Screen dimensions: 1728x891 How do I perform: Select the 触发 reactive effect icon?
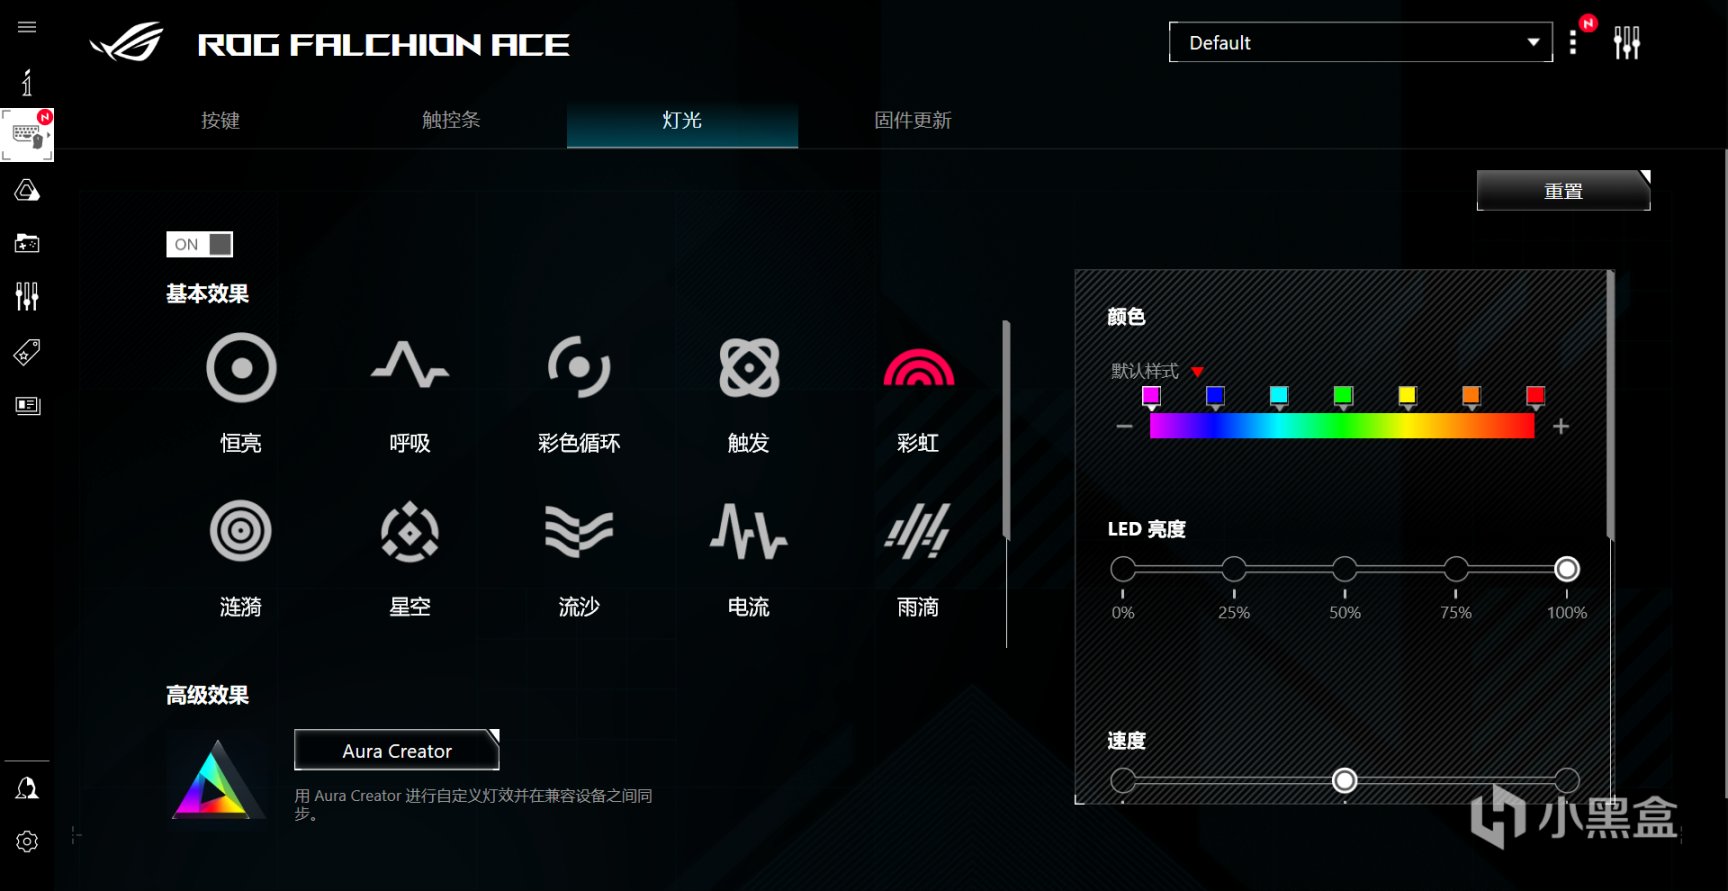pyautogui.click(x=749, y=367)
